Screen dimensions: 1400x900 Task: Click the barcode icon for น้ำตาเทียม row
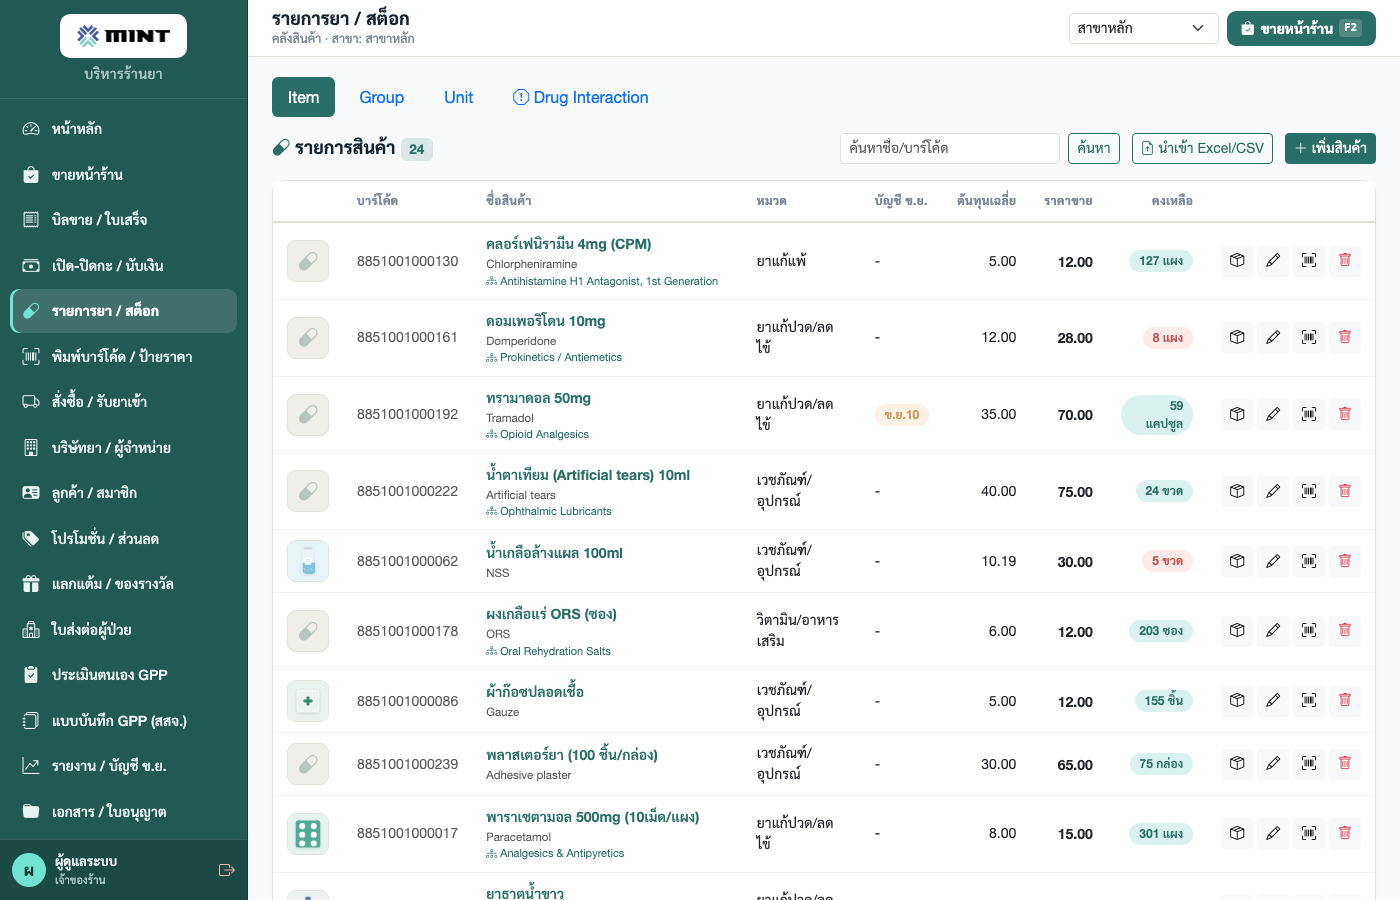tap(1309, 491)
